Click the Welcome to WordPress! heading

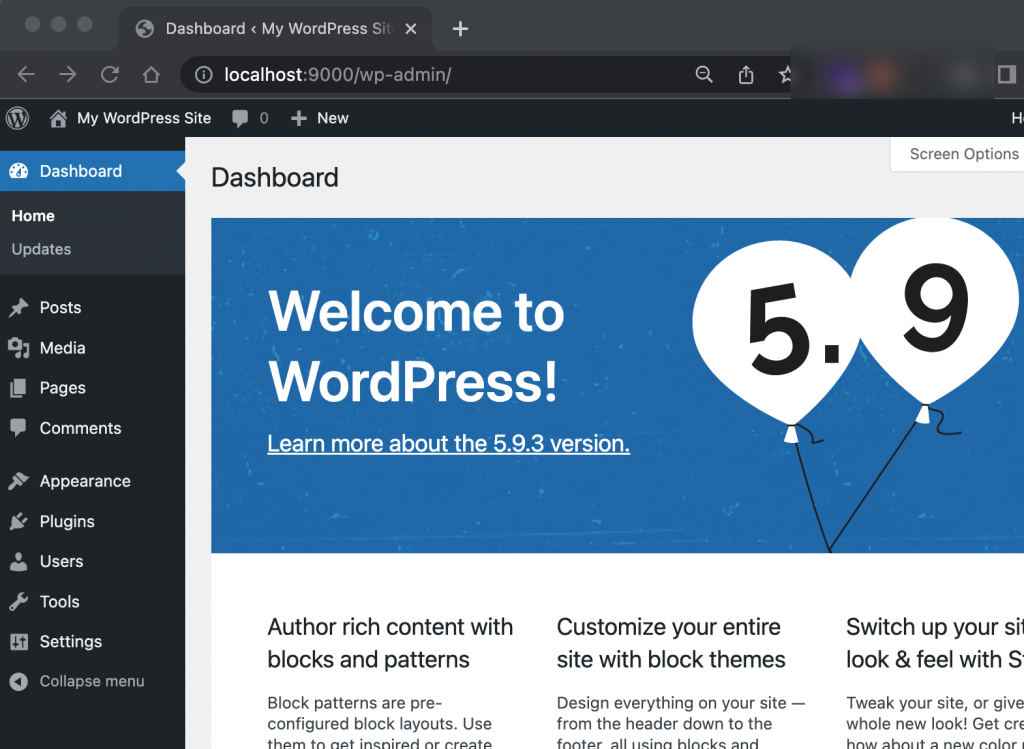coord(416,346)
